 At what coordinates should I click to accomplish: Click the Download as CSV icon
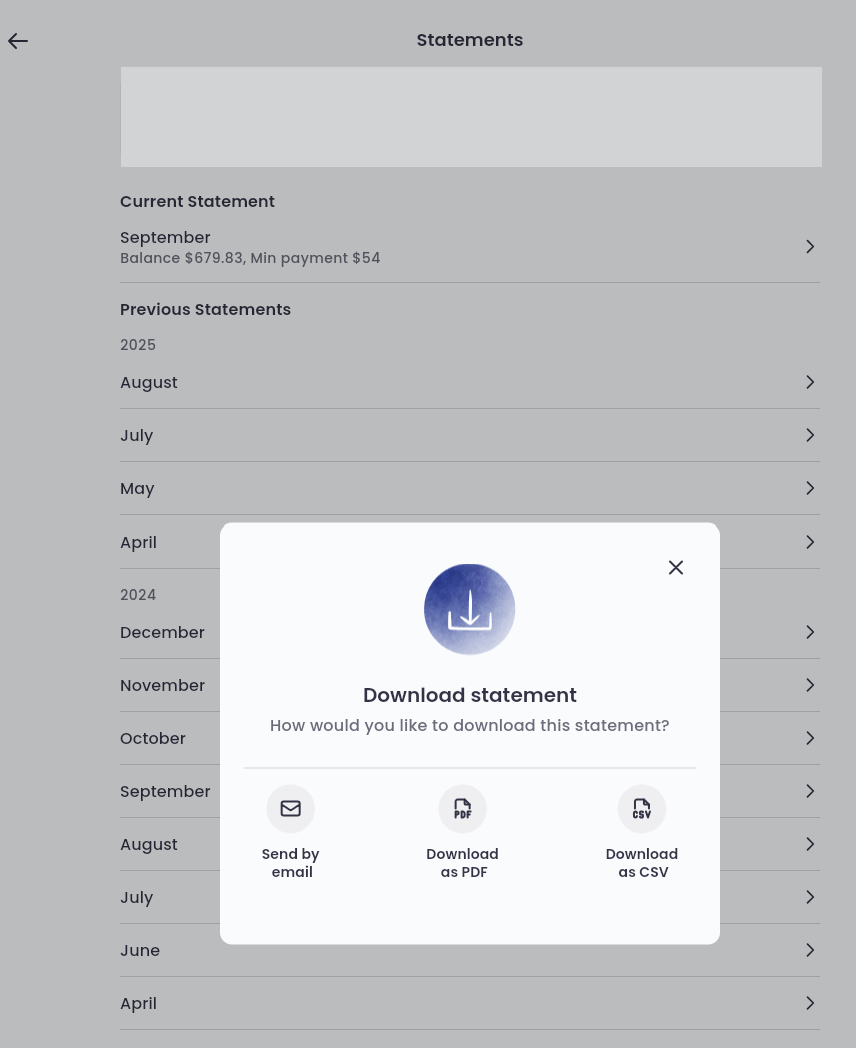(x=641, y=809)
